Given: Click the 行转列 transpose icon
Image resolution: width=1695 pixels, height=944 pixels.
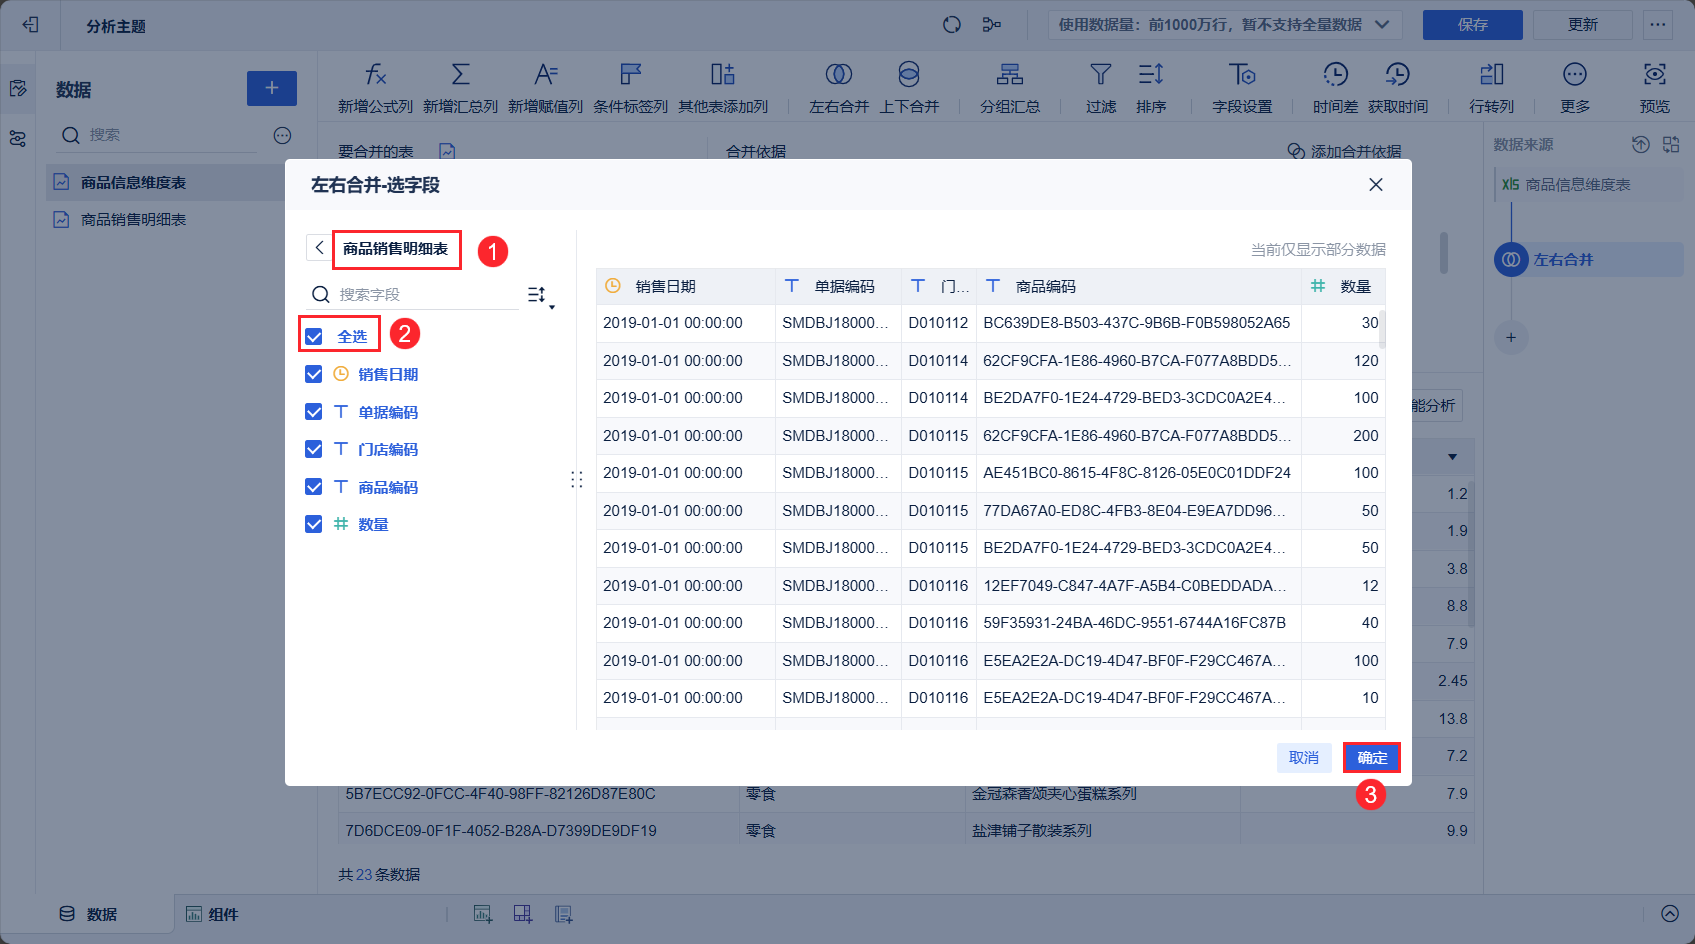Looking at the screenshot, I should point(1492,75).
